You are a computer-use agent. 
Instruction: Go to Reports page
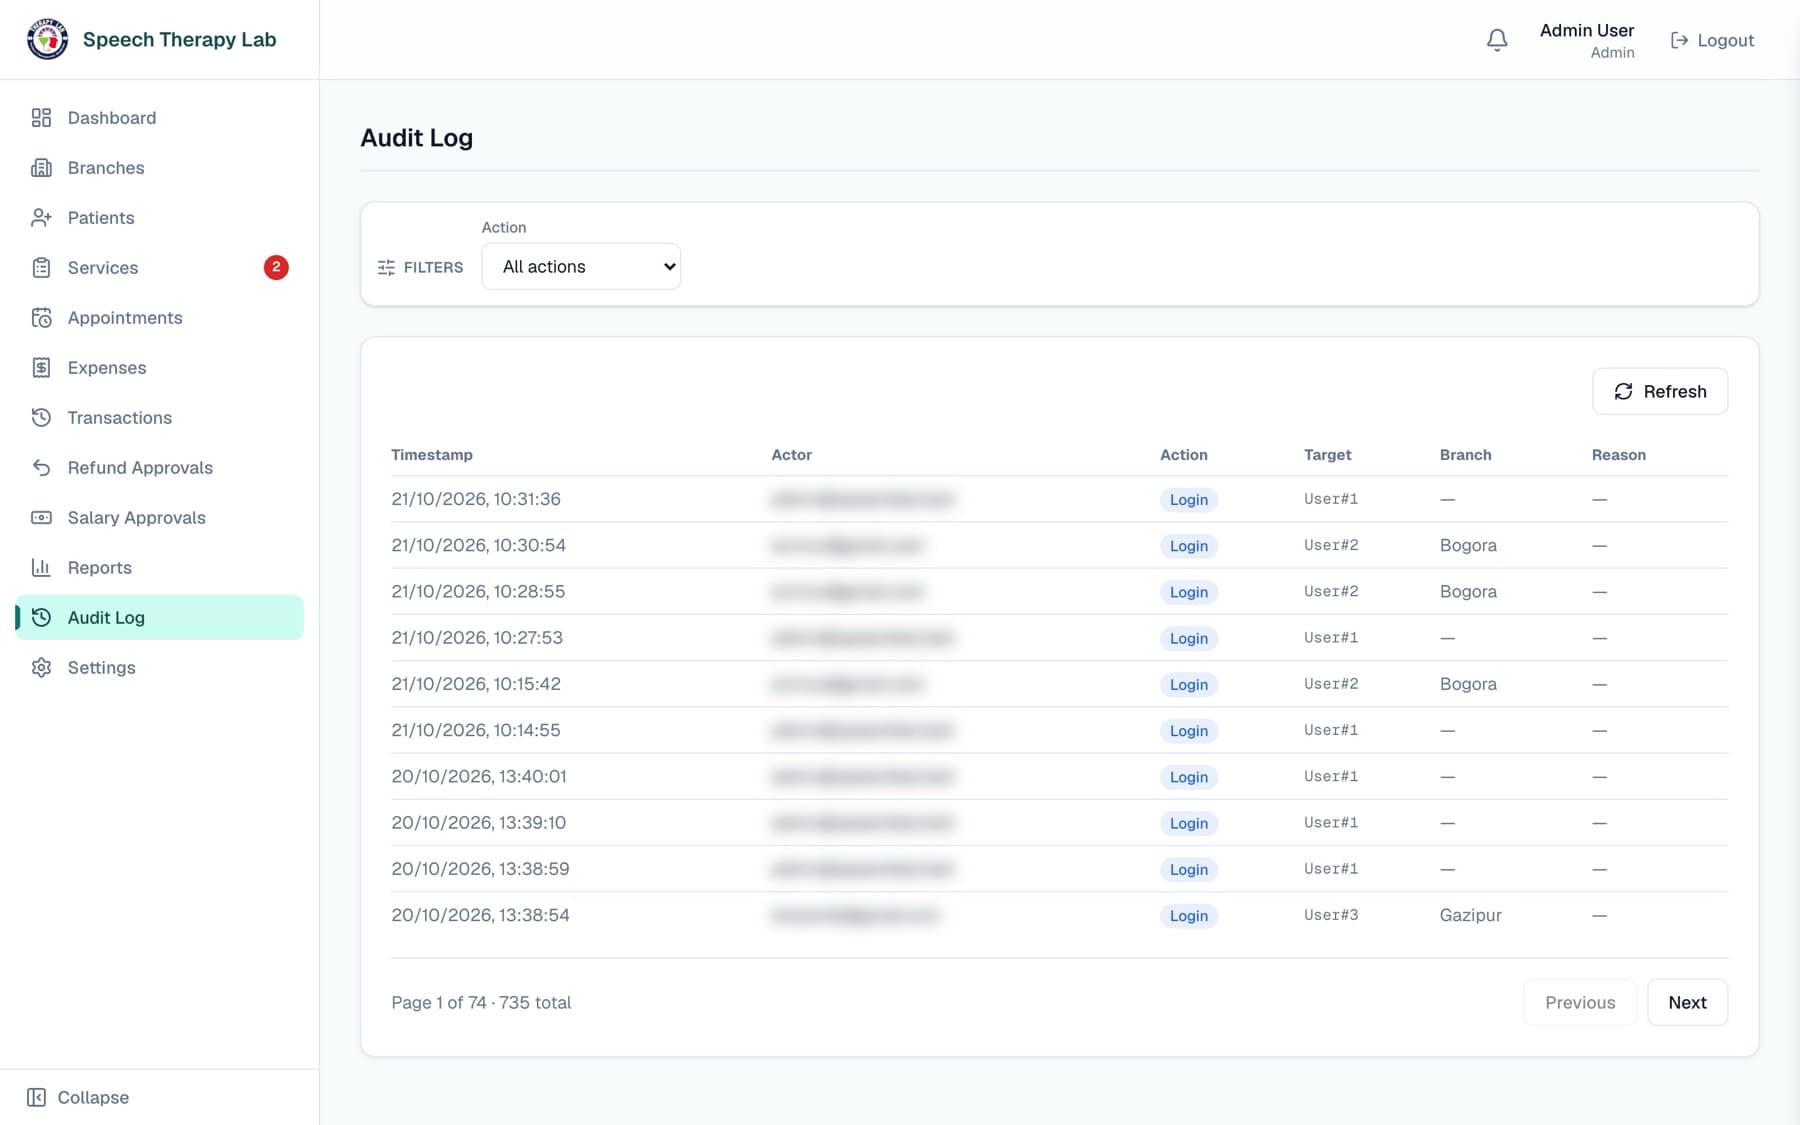click(x=160, y=568)
